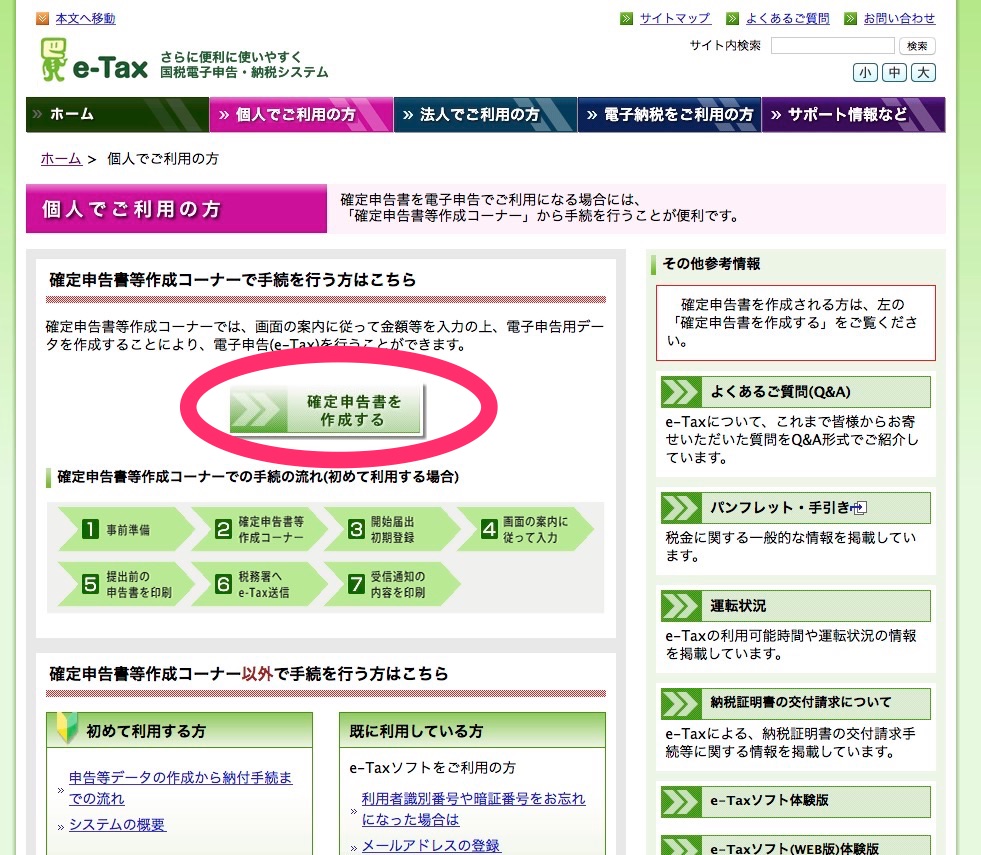Click the 検索 search button
The height and width of the screenshot is (855, 981).
click(917, 46)
